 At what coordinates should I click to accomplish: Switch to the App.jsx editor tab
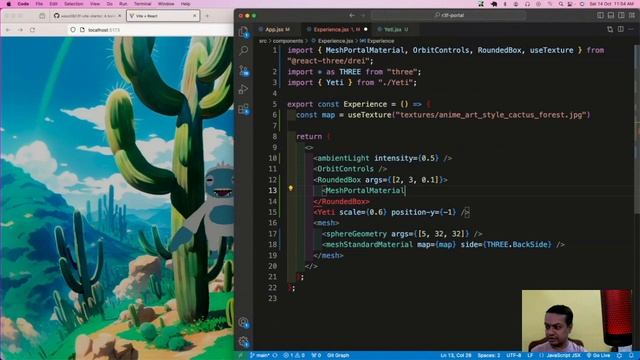(x=277, y=29)
